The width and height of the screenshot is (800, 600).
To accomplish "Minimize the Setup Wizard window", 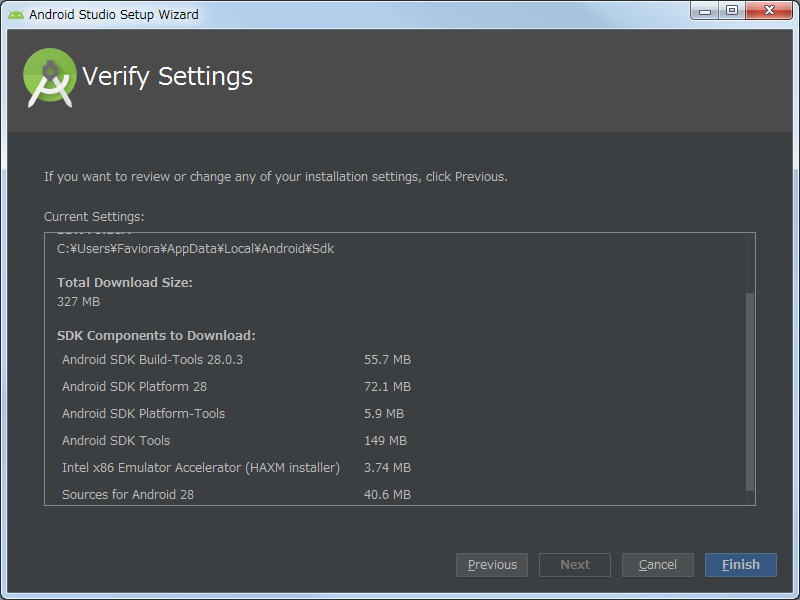I will pos(705,11).
